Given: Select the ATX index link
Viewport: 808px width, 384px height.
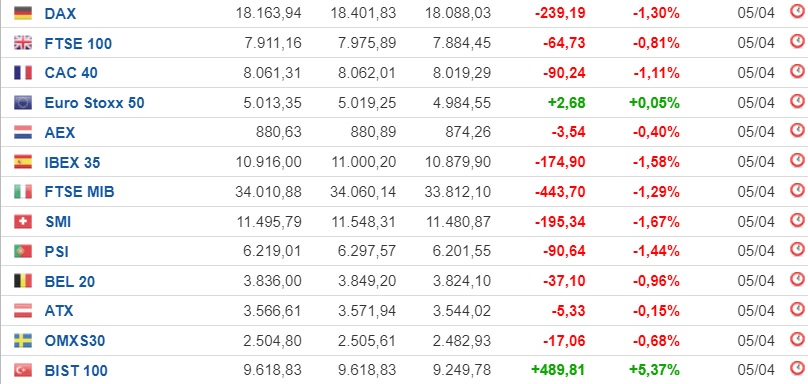Looking at the screenshot, I should pyautogui.click(x=59, y=311).
